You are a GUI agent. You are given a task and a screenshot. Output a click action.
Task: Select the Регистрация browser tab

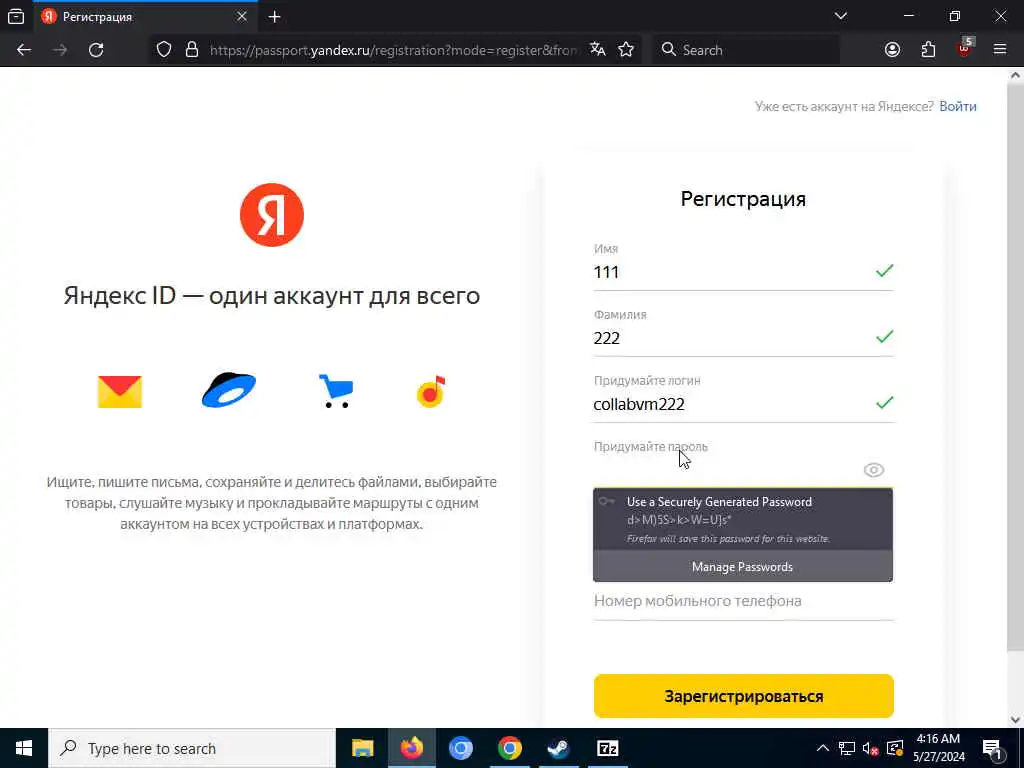click(144, 16)
